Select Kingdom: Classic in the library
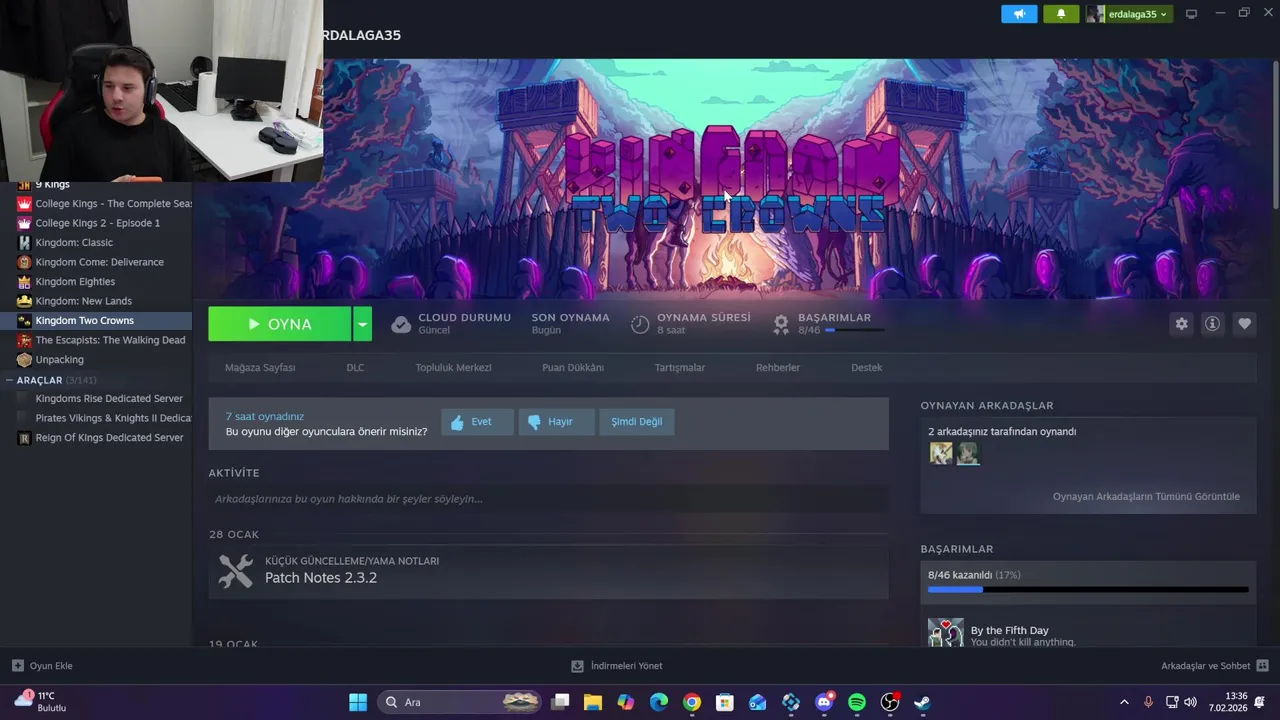The width and height of the screenshot is (1280, 720). pyautogui.click(x=96, y=243)
